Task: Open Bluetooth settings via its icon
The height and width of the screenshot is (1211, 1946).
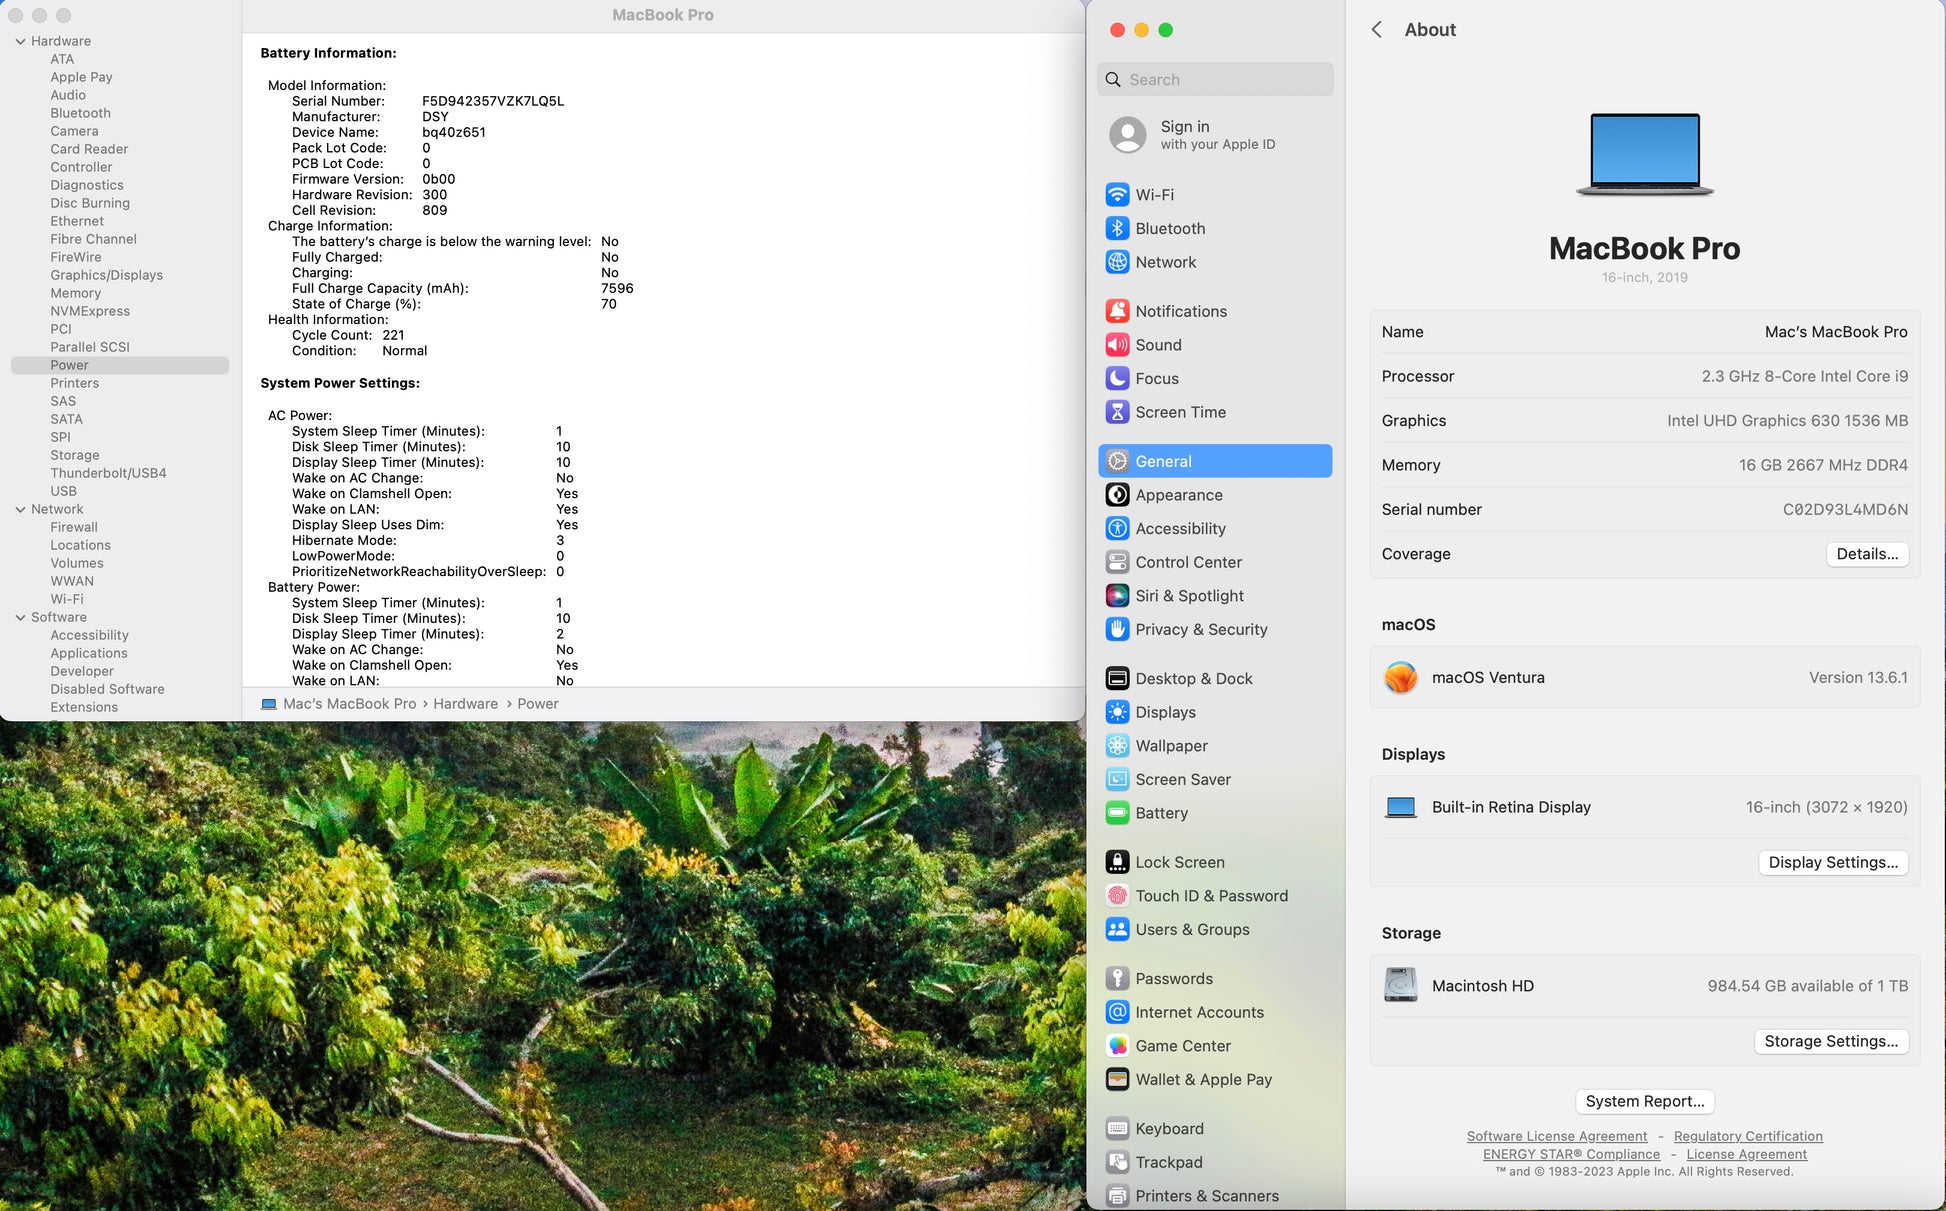Action: (x=1117, y=228)
